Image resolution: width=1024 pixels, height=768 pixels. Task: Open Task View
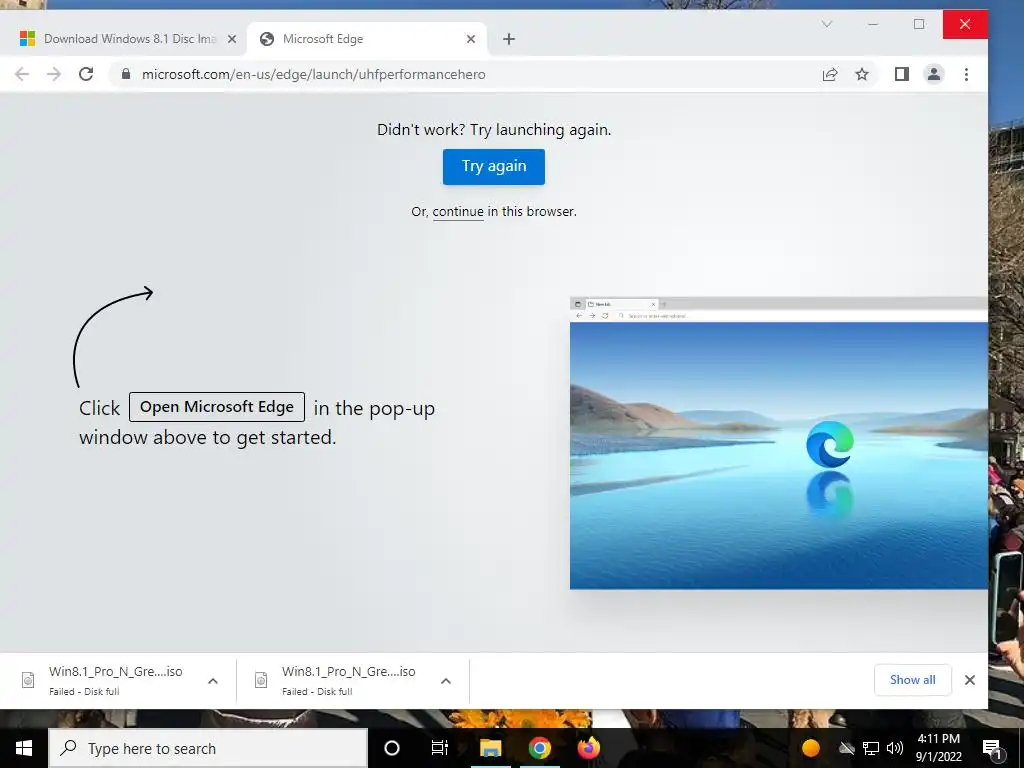pos(440,748)
